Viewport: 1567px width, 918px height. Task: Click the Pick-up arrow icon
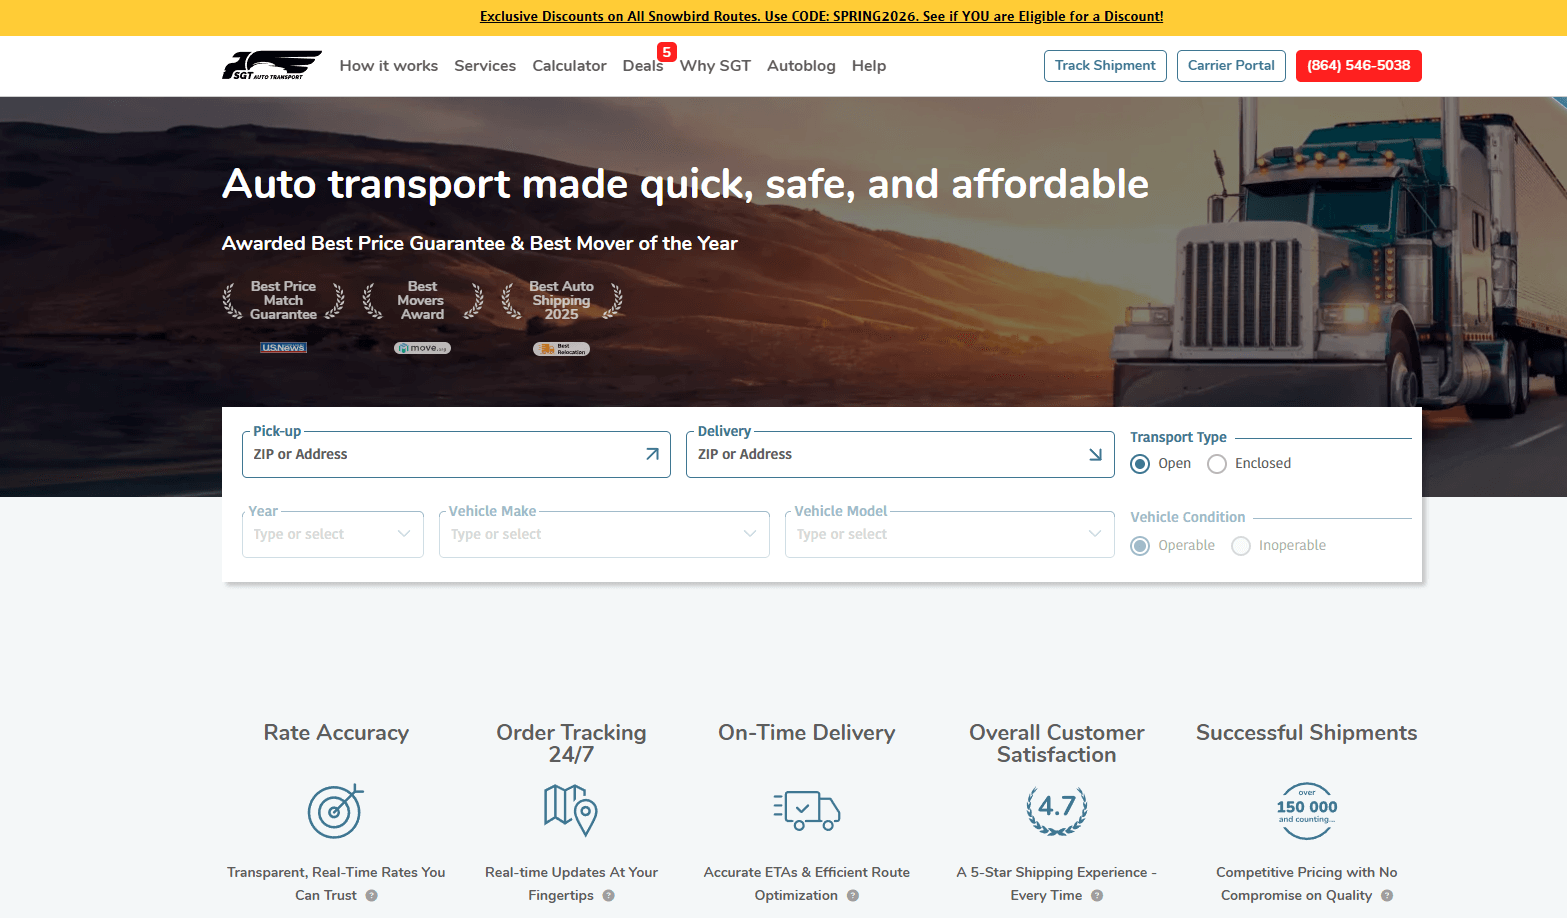coord(652,454)
